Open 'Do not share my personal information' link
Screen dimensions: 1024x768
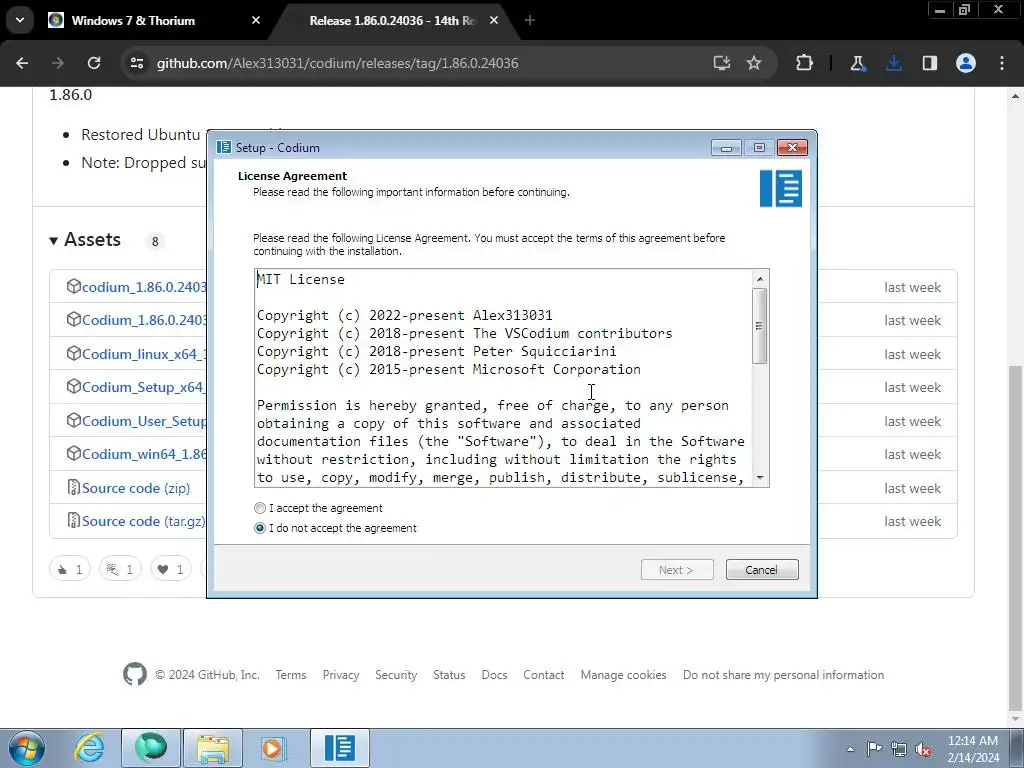pos(784,675)
